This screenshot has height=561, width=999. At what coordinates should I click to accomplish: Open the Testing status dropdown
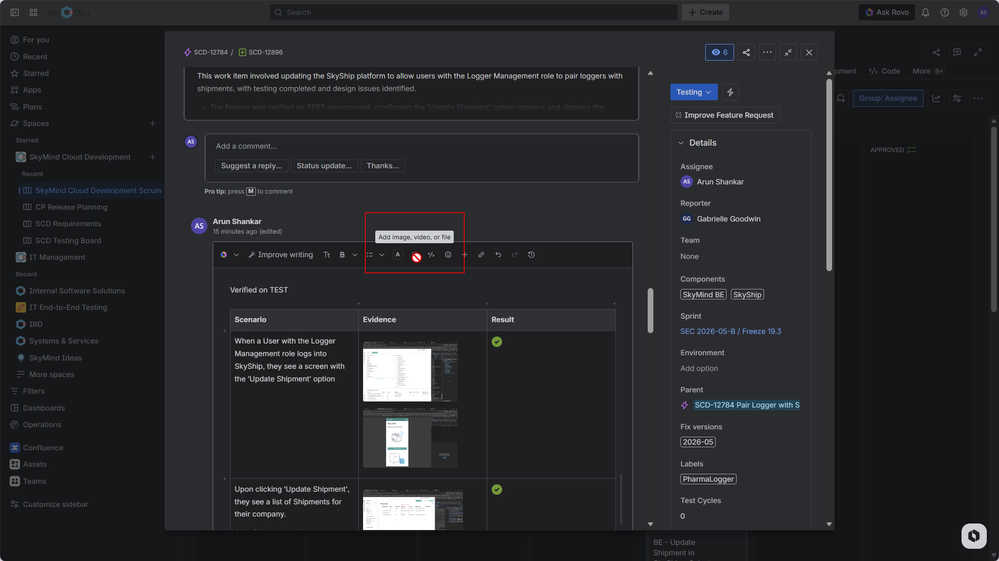click(693, 92)
